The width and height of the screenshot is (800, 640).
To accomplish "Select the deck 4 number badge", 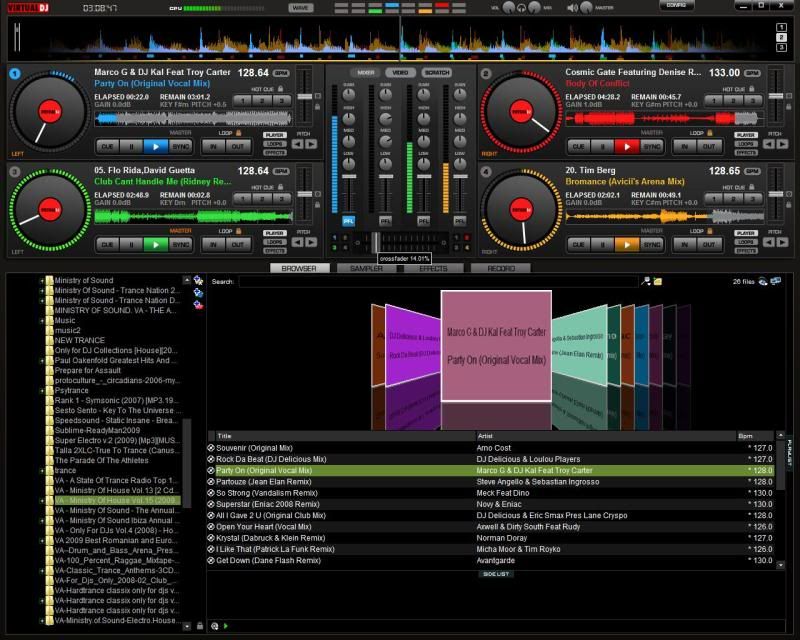I will pos(486,172).
